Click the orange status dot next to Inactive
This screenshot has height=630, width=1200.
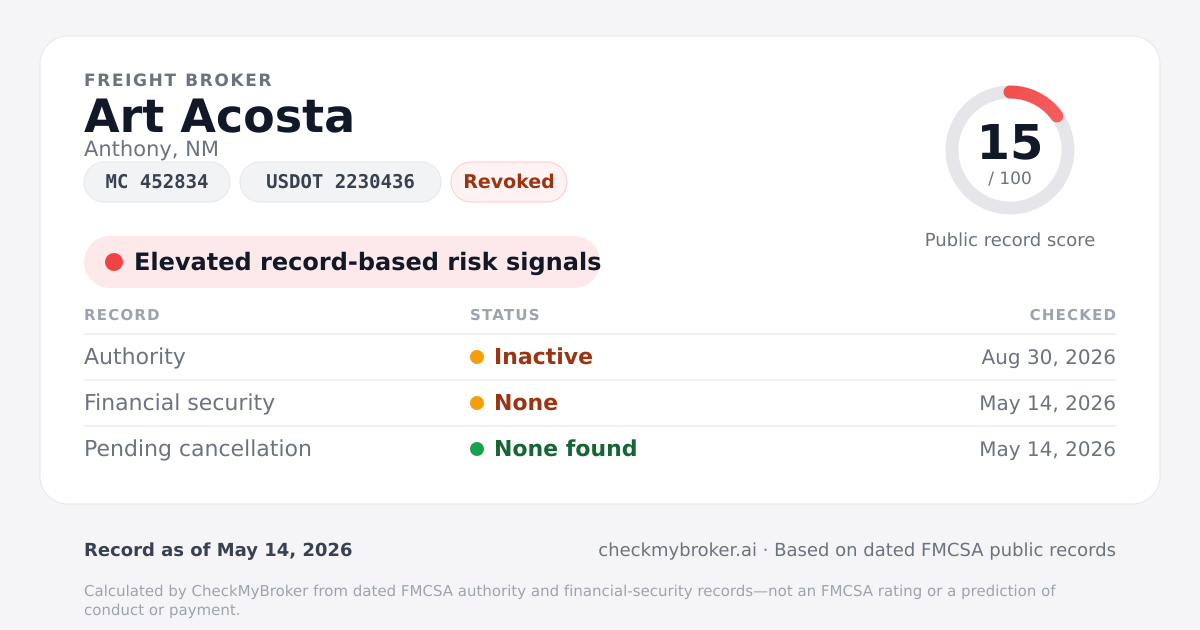pyautogui.click(x=477, y=357)
